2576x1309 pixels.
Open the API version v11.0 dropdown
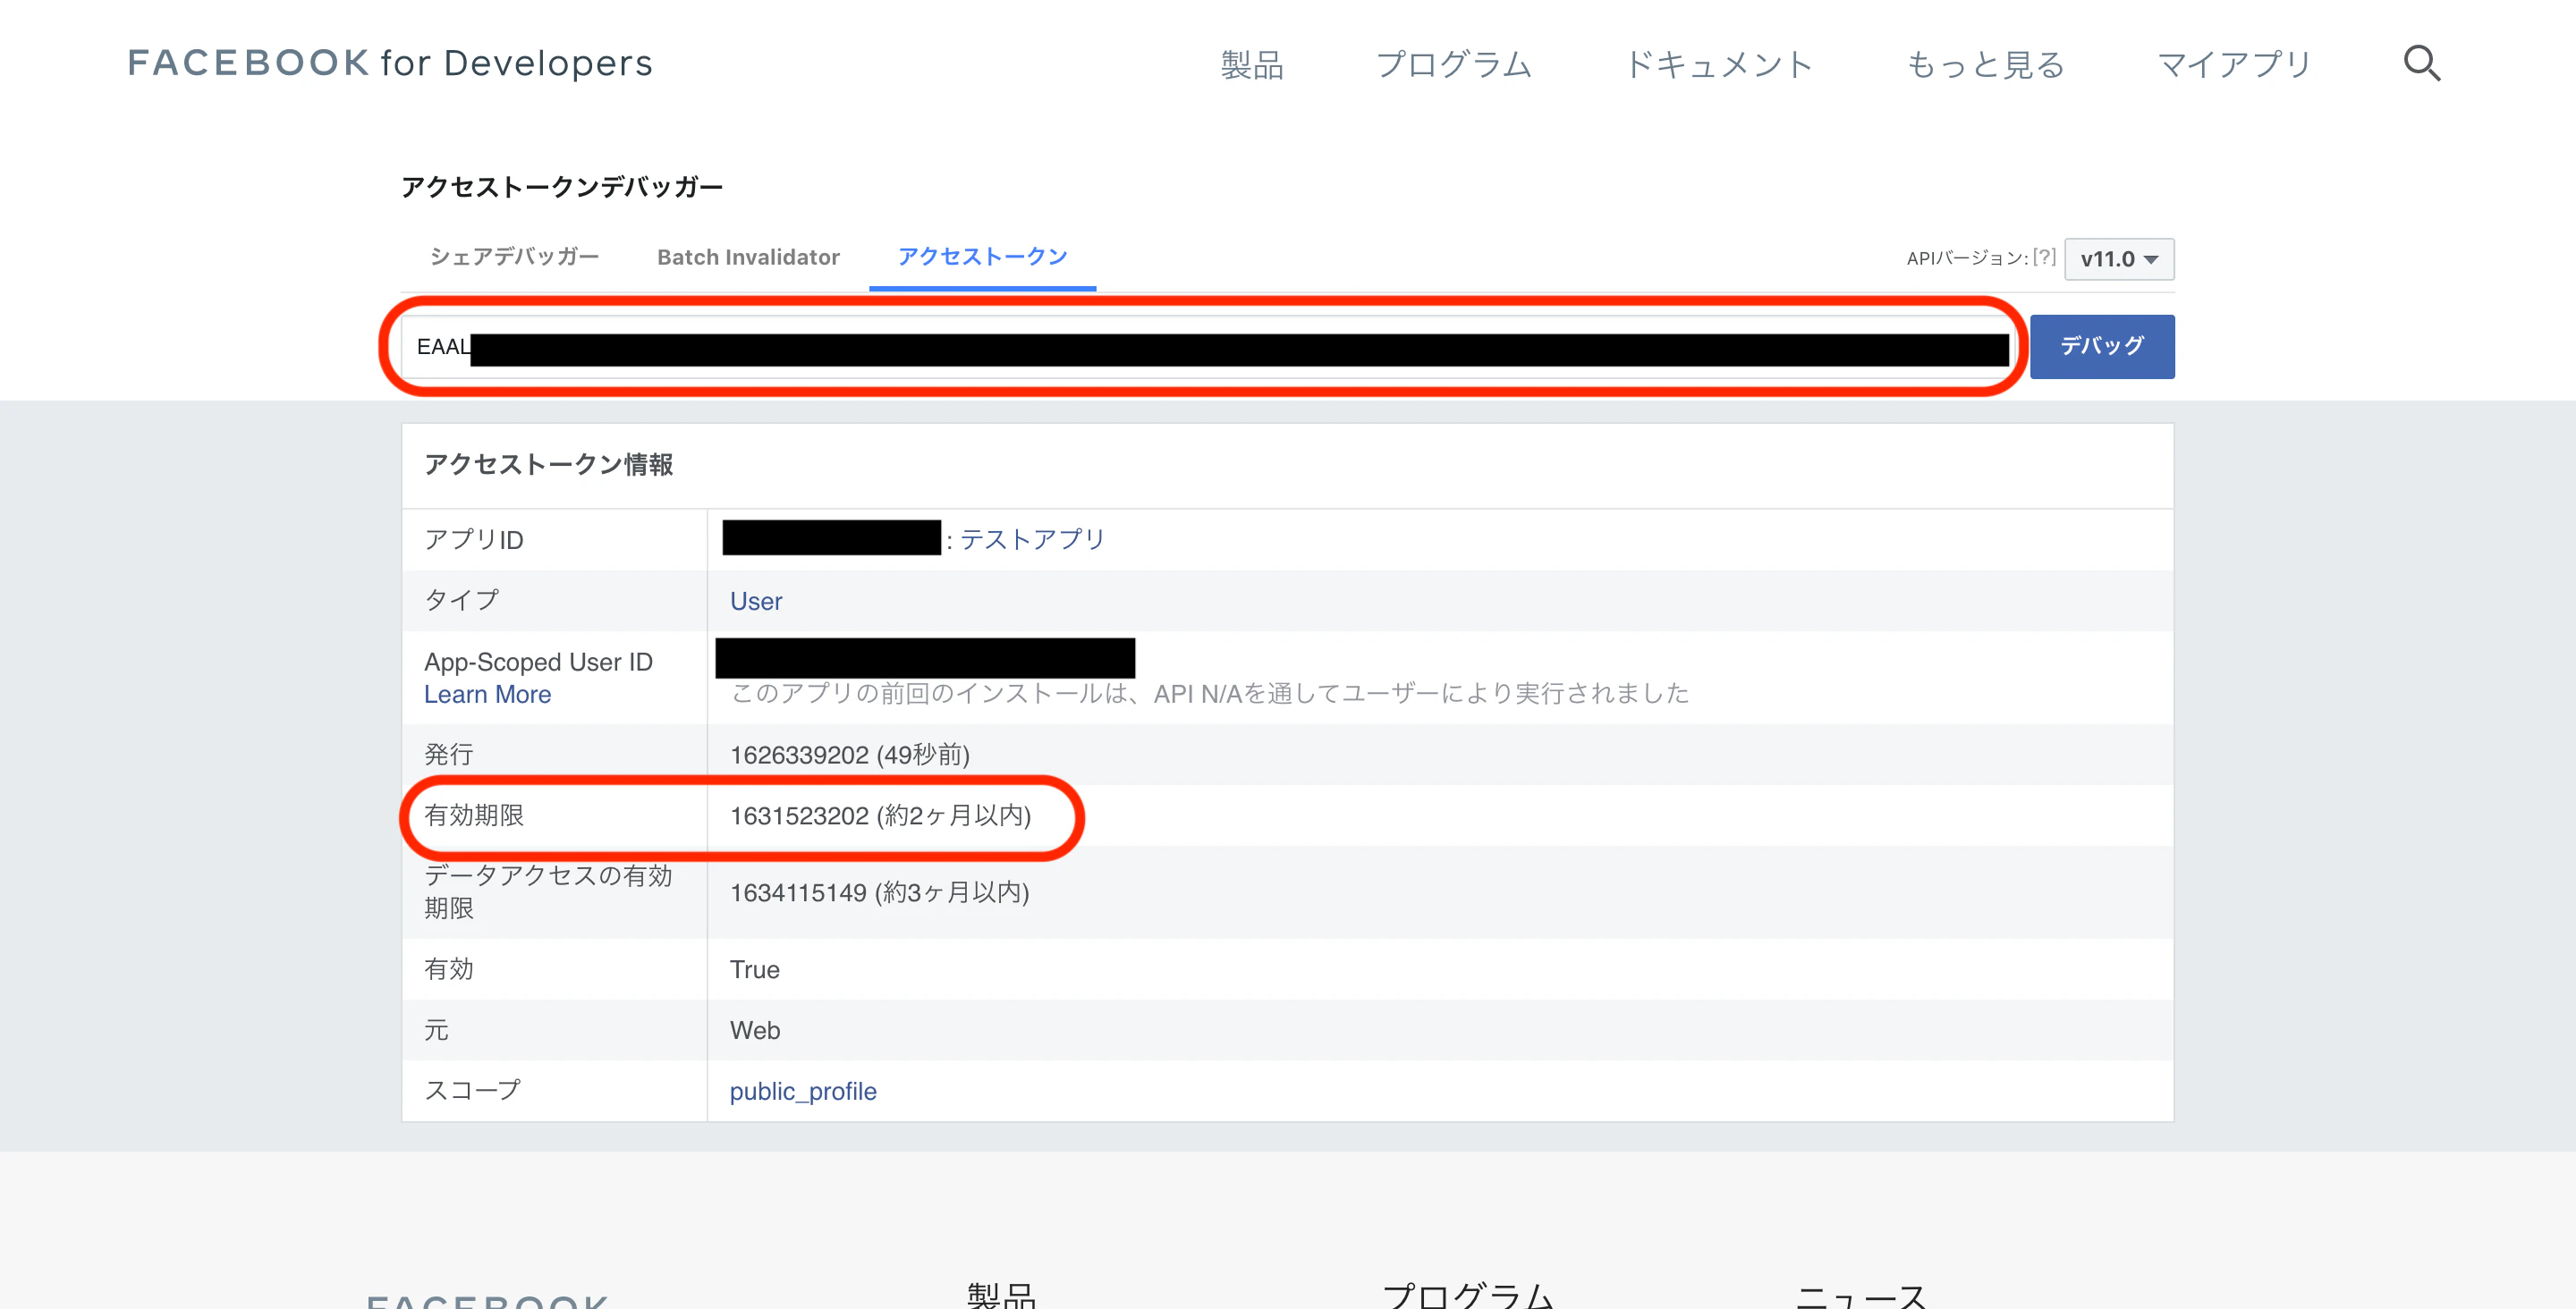[2118, 259]
